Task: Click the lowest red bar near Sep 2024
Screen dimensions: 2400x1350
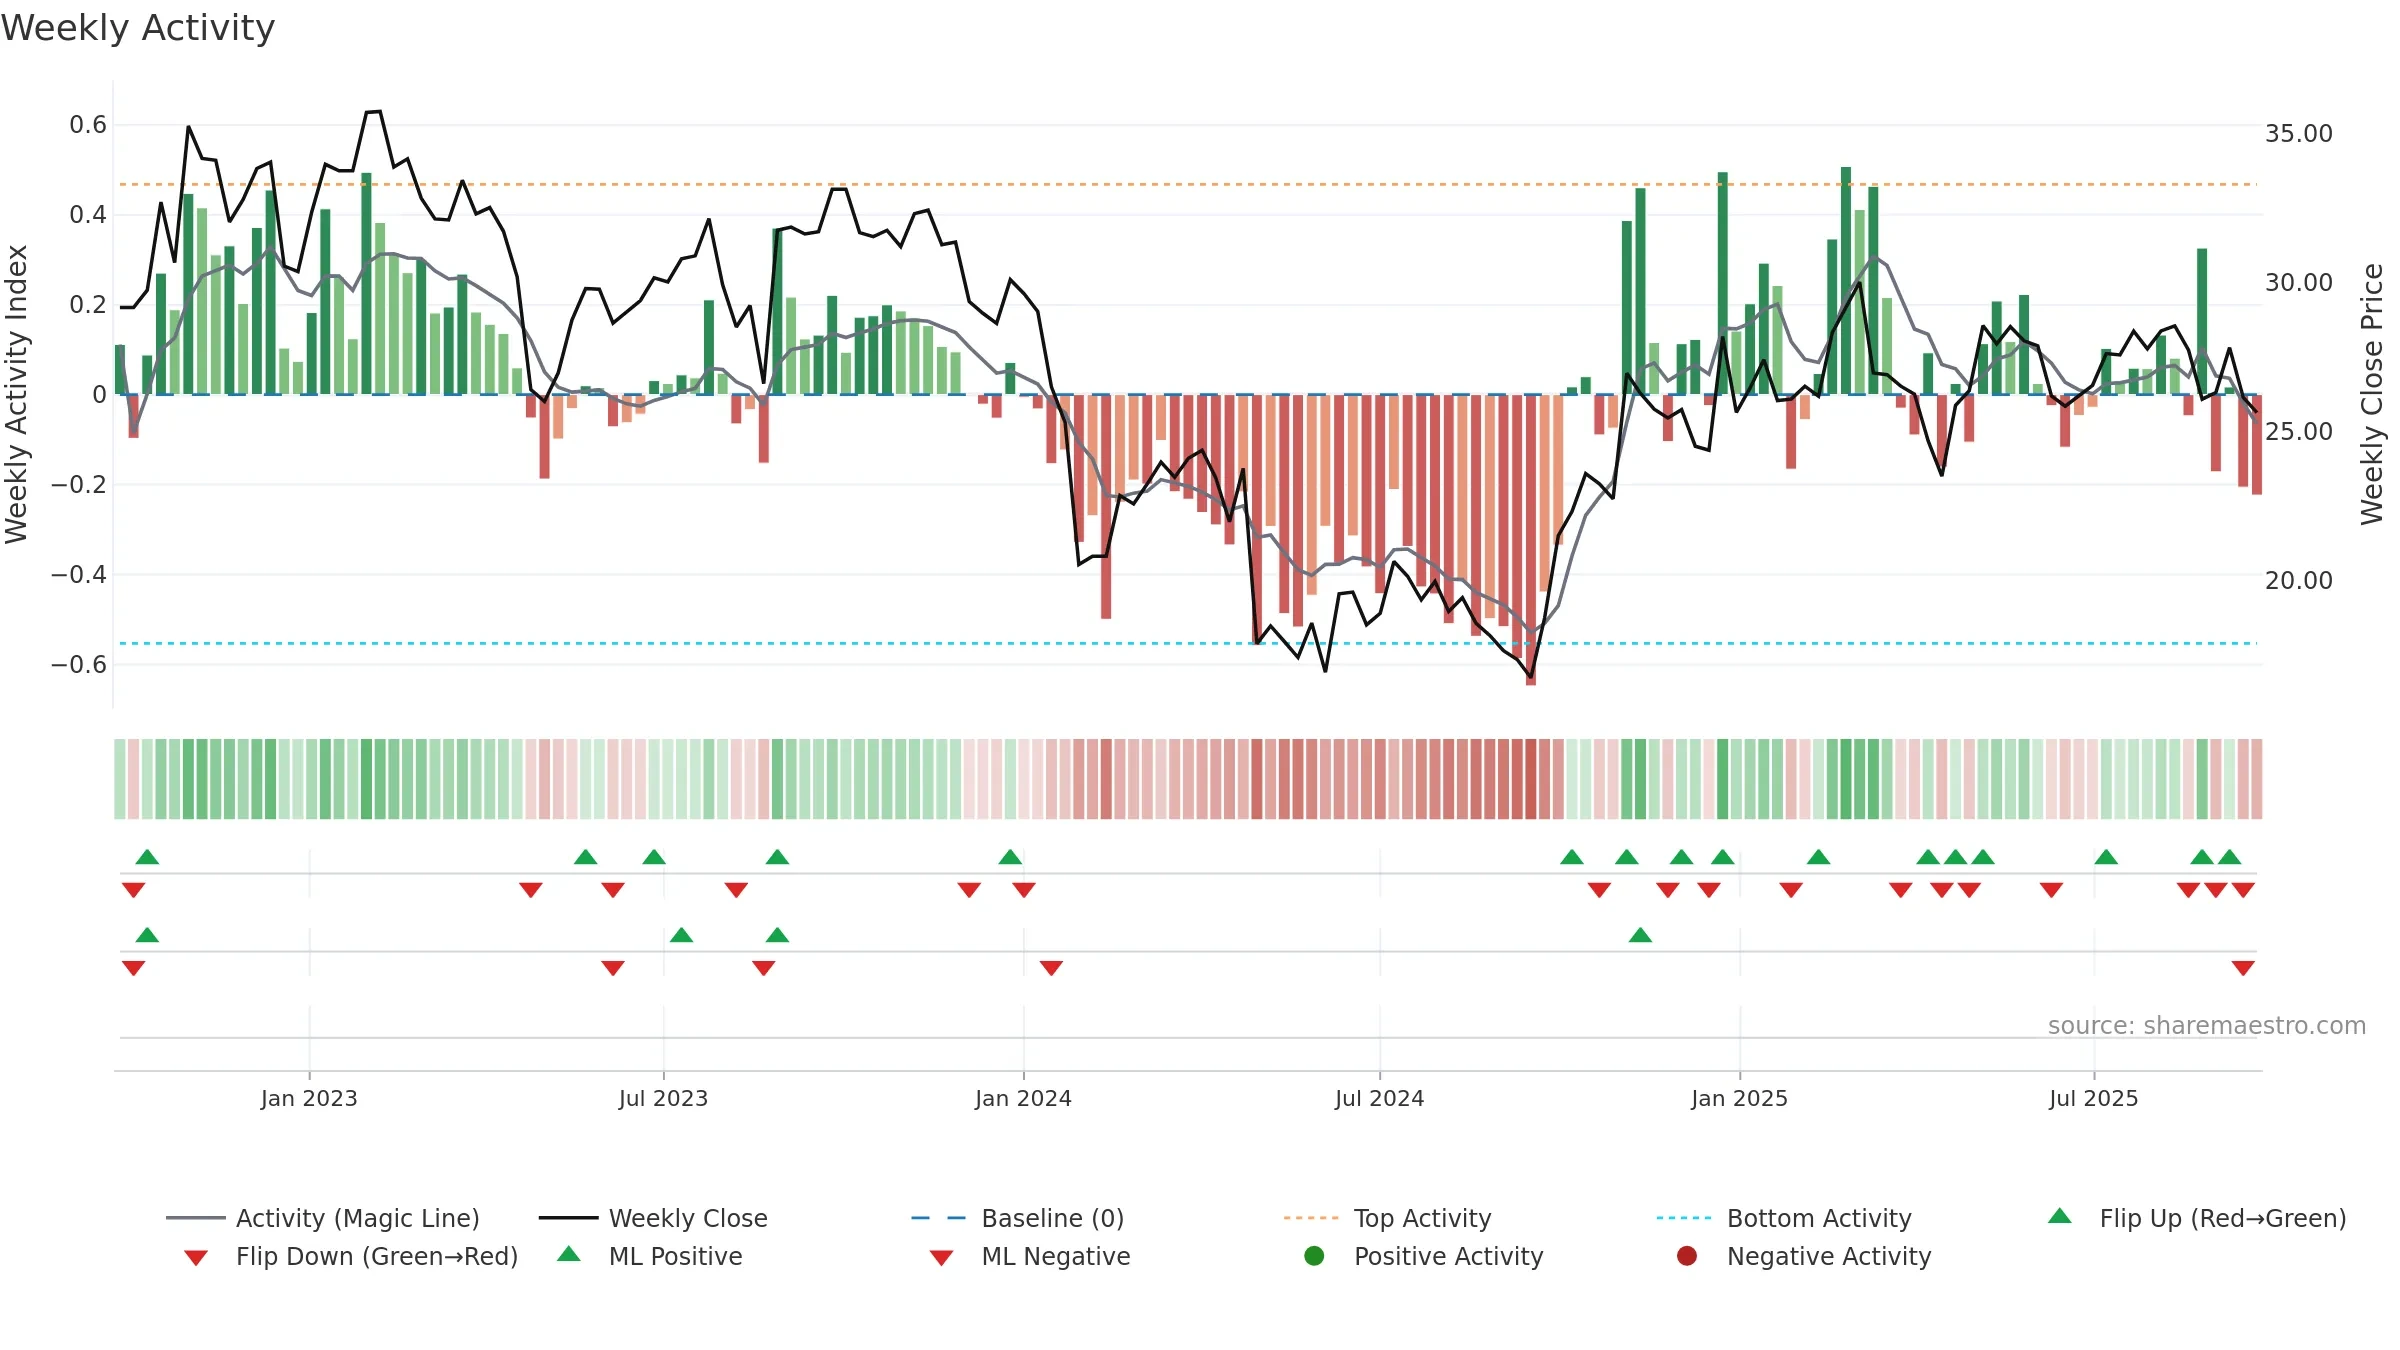Action: pos(1531,540)
